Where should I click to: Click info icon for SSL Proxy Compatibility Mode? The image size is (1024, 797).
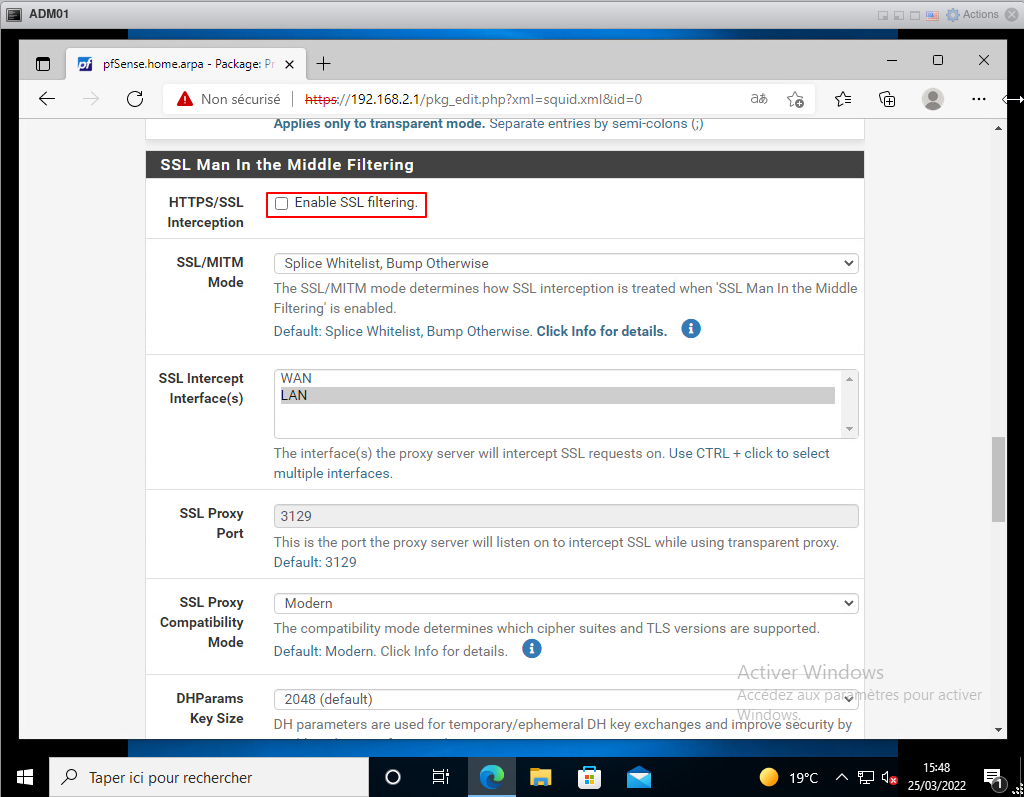(532, 649)
